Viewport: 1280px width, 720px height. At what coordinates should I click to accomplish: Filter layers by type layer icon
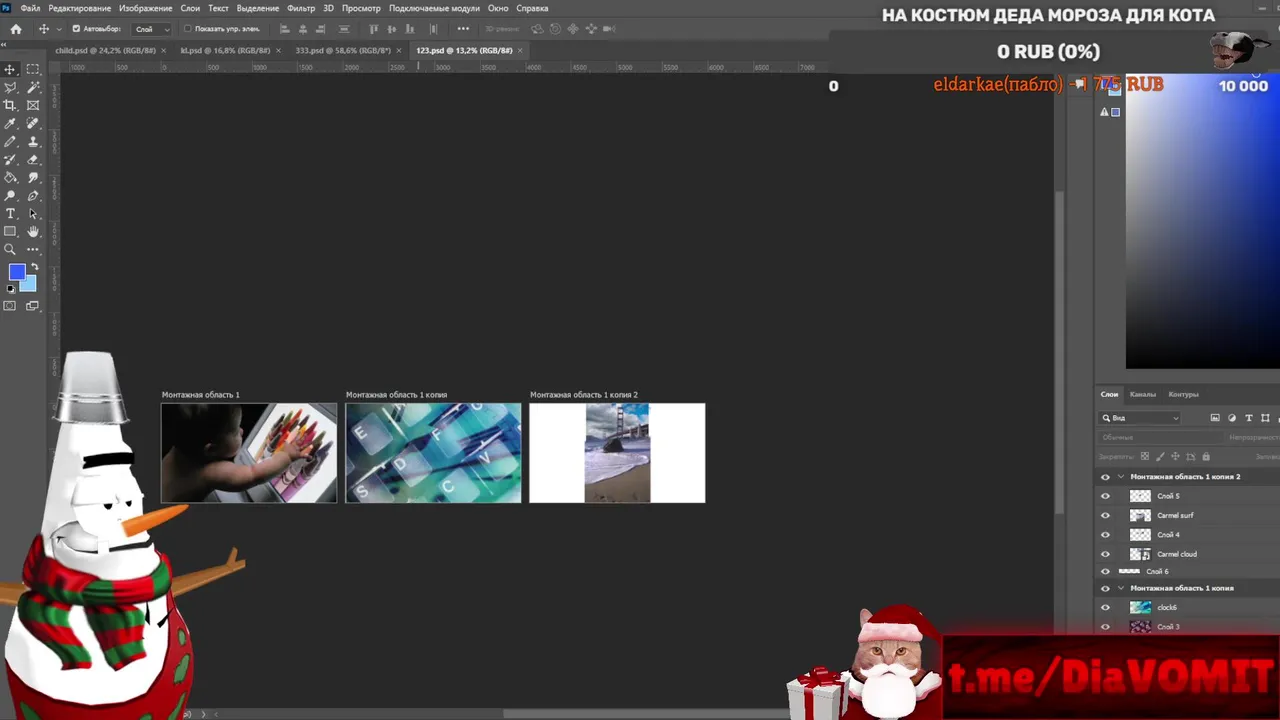click(1249, 418)
